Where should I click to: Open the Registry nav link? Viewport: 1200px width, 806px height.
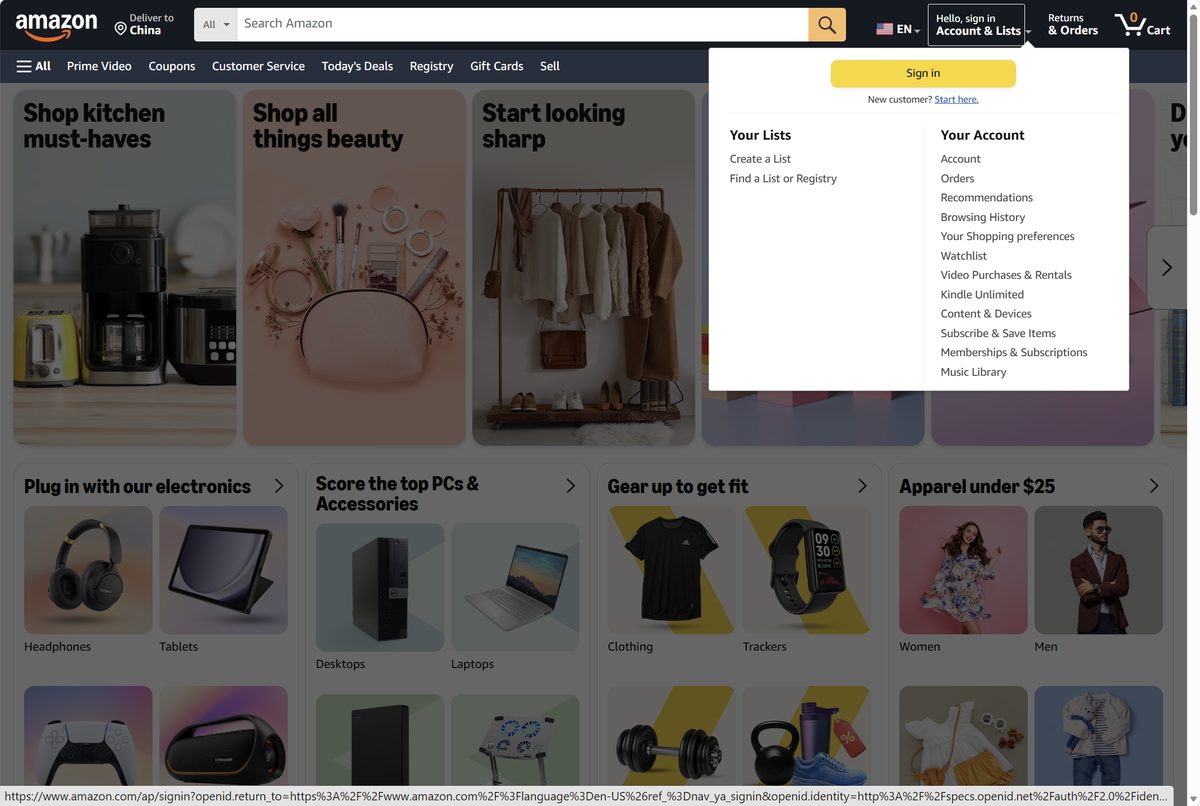tap(431, 66)
